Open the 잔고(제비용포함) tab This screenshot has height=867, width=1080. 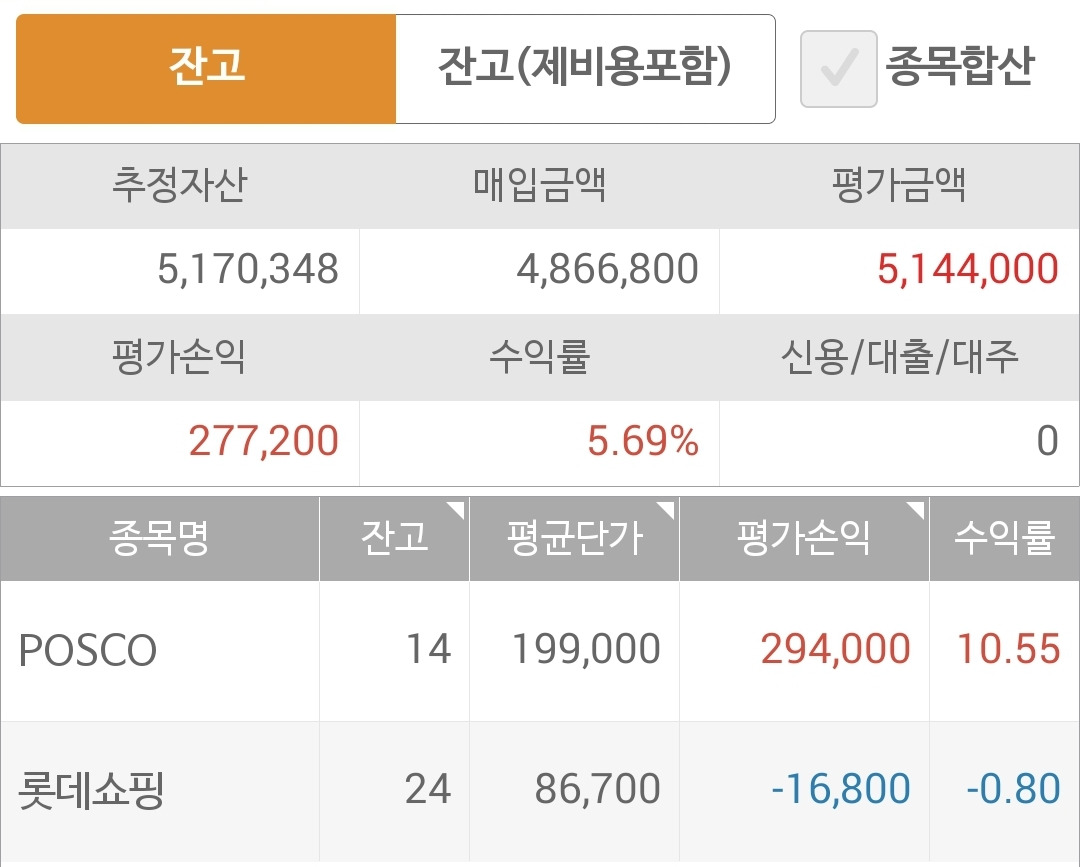[585, 69]
